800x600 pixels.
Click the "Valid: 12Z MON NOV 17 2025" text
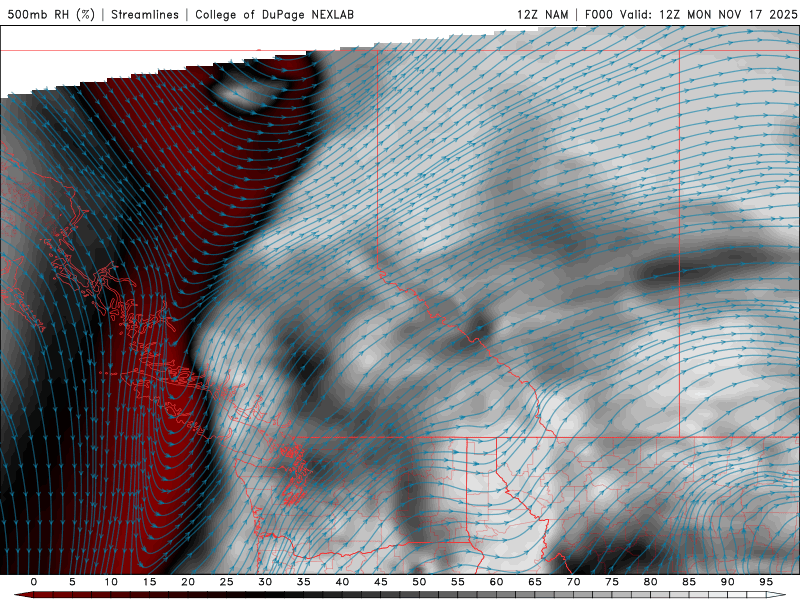(x=708, y=14)
